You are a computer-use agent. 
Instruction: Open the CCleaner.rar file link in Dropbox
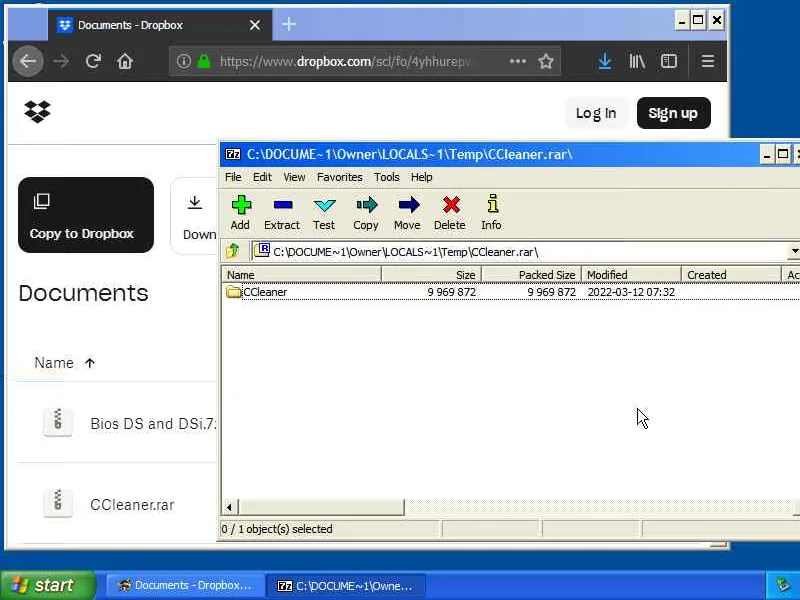[x=132, y=505]
